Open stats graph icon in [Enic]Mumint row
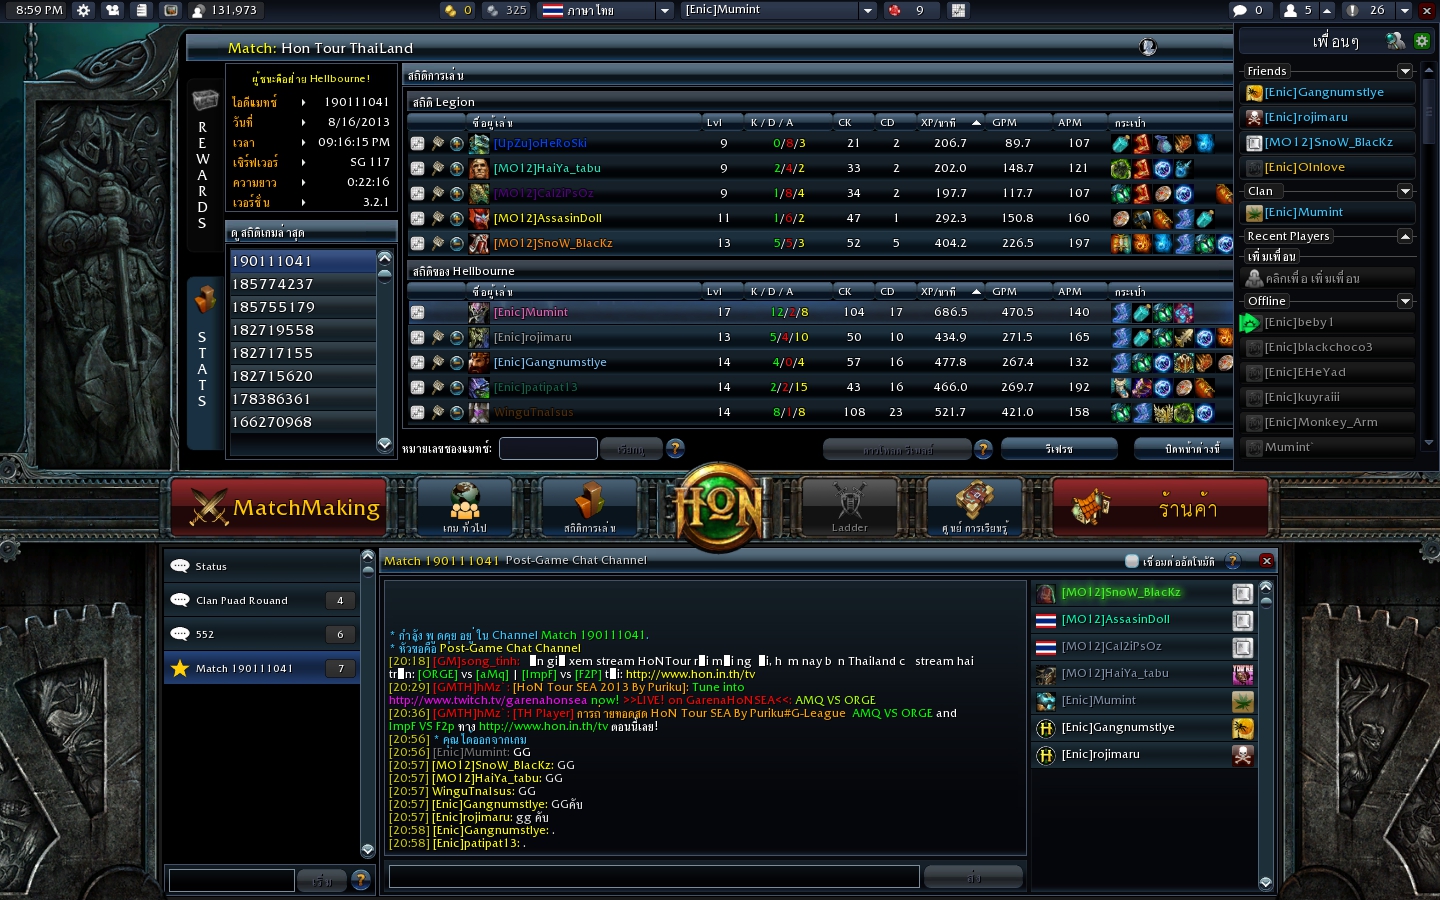The height and width of the screenshot is (900, 1440). pyautogui.click(x=418, y=312)
